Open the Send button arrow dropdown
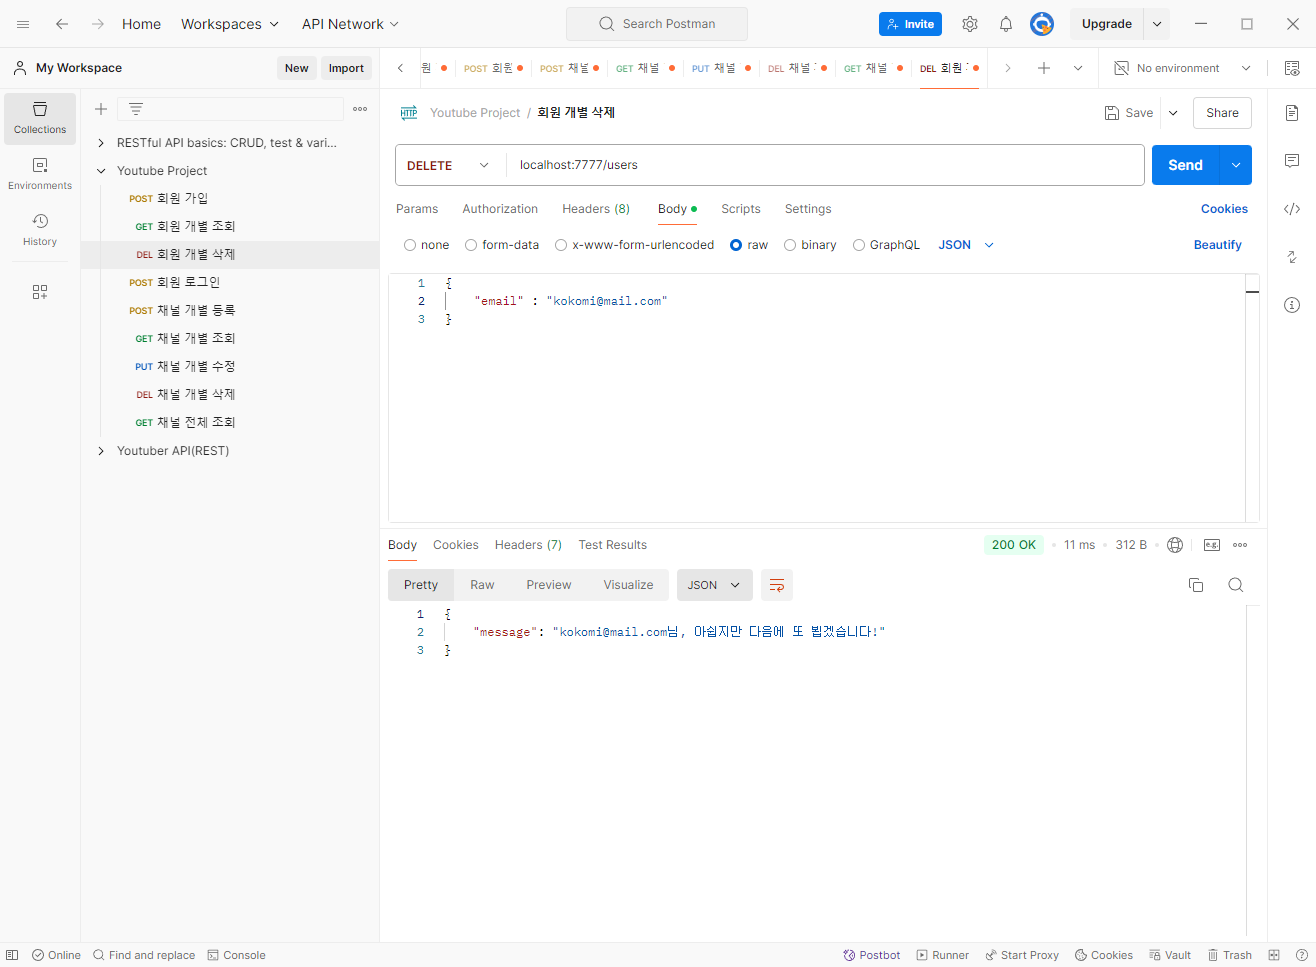This screenshot has width=1316, height=967. point(1237,165)
